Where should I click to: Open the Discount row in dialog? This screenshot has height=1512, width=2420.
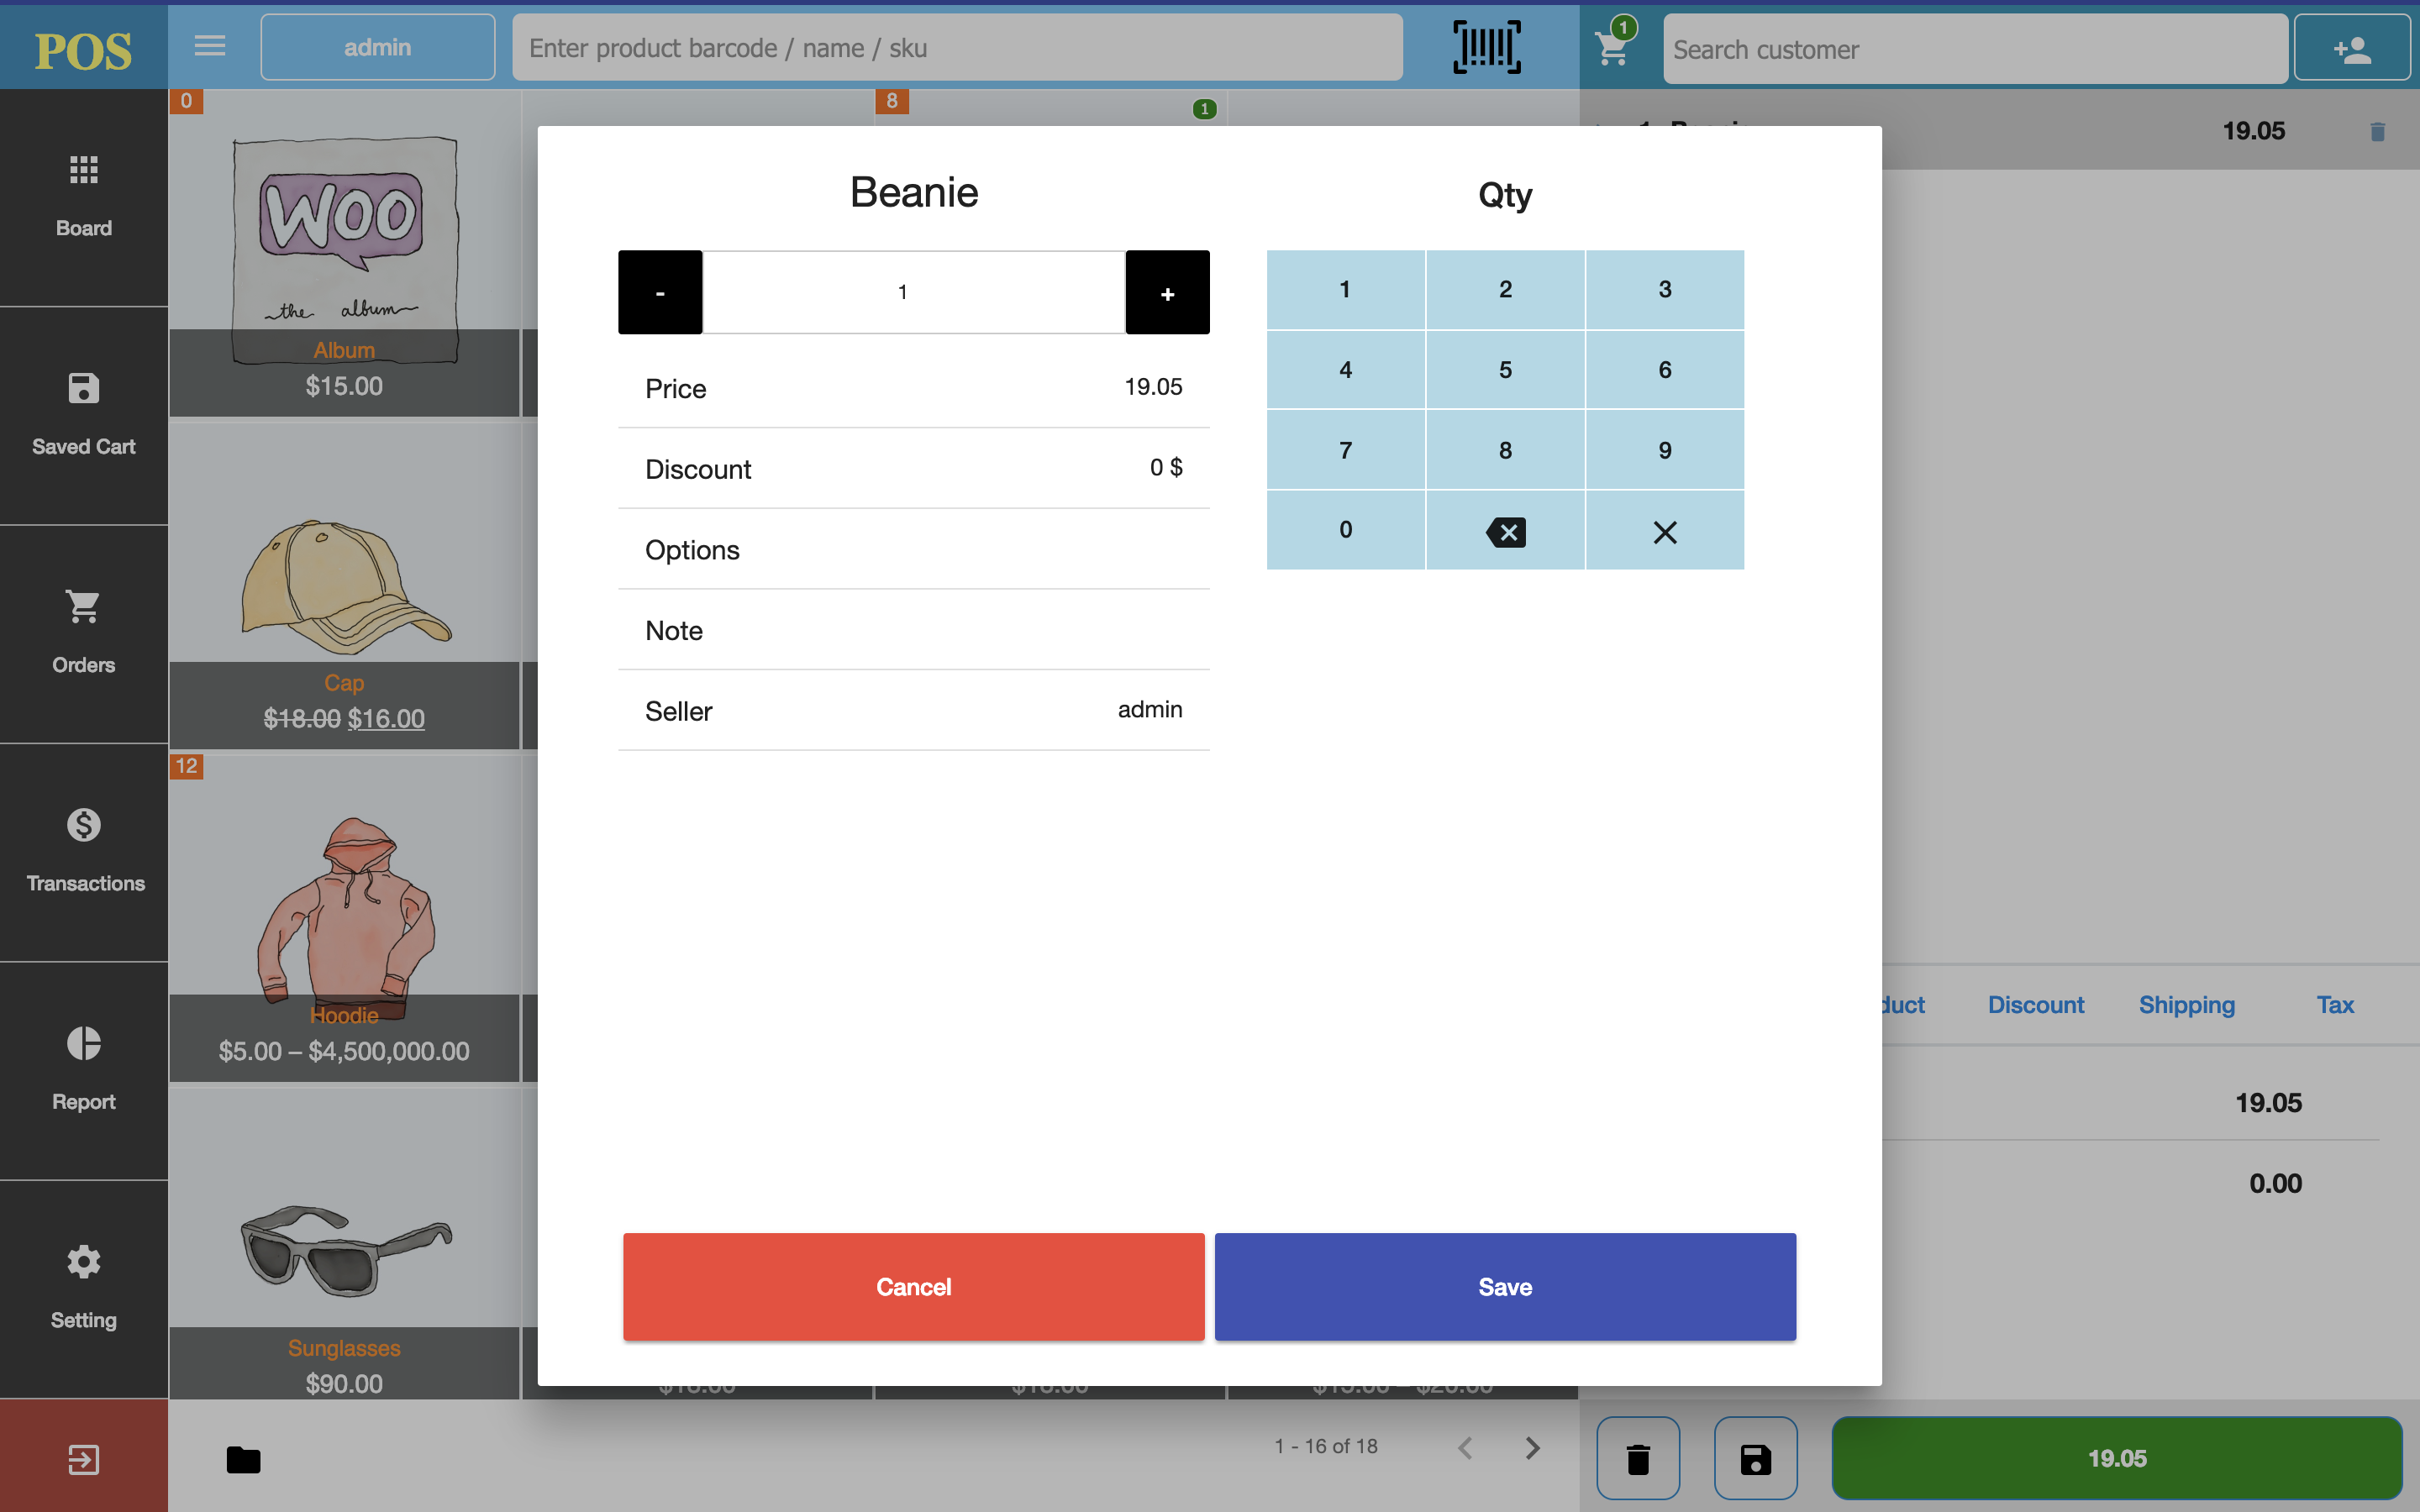(x=913, y=469)
